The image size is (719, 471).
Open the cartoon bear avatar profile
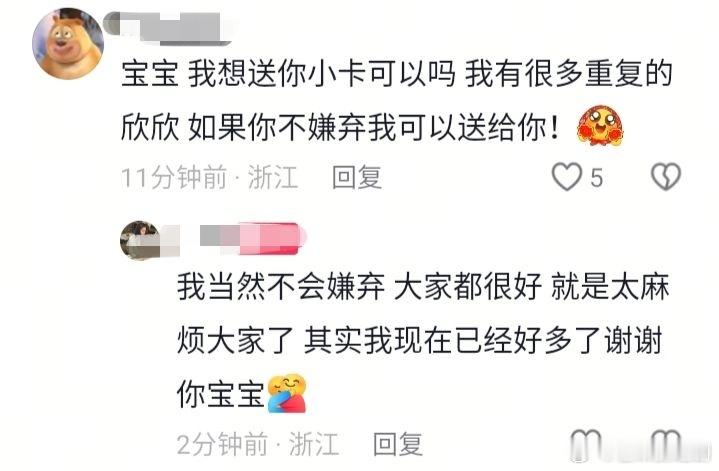pyautogui.click(x=68, y=44)
